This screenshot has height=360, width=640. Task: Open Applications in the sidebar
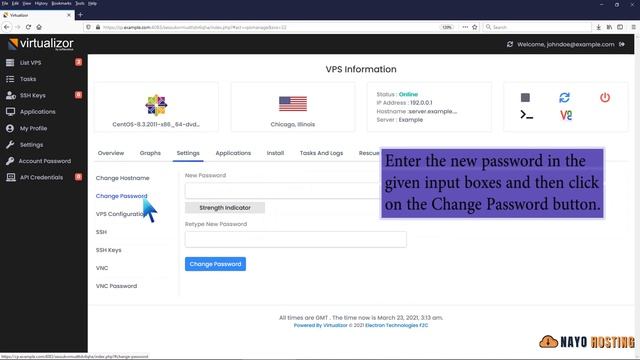point(38,112)
